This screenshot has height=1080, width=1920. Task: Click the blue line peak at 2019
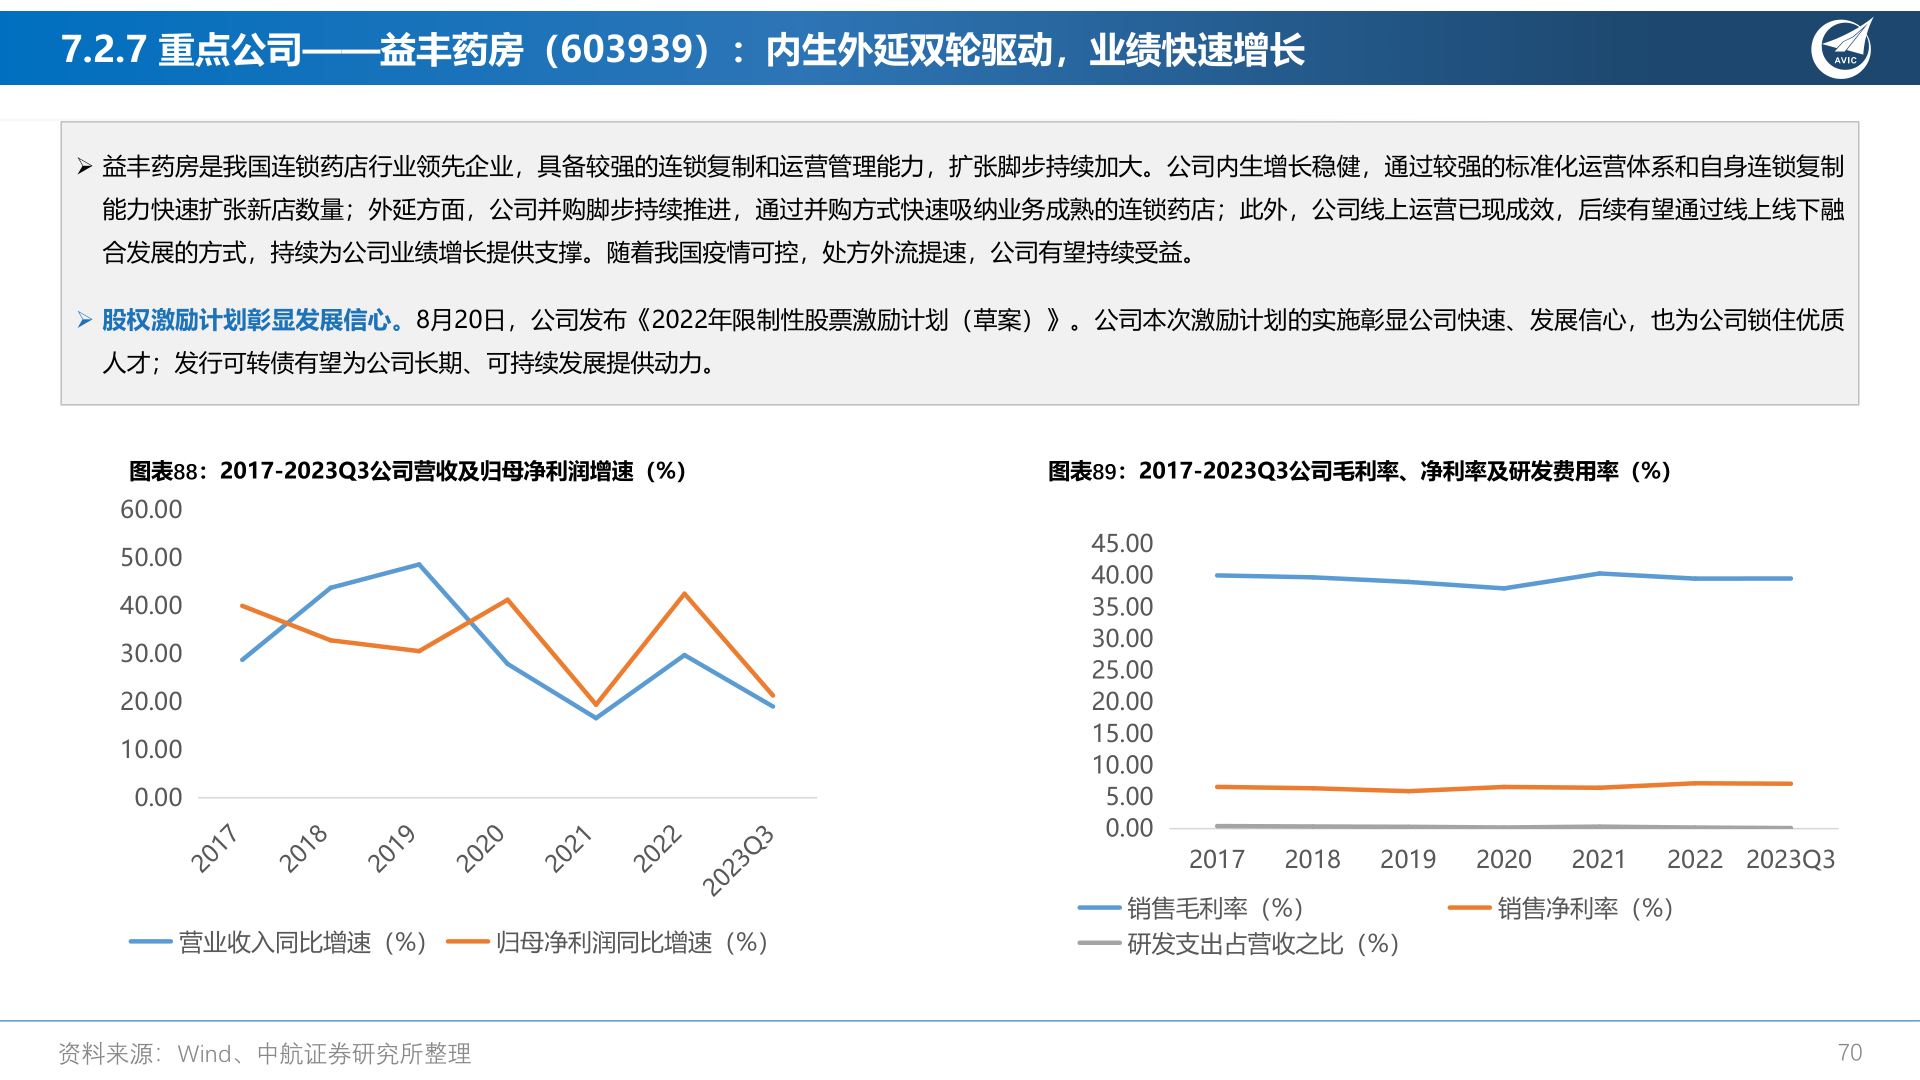click(x=419, y=565)
